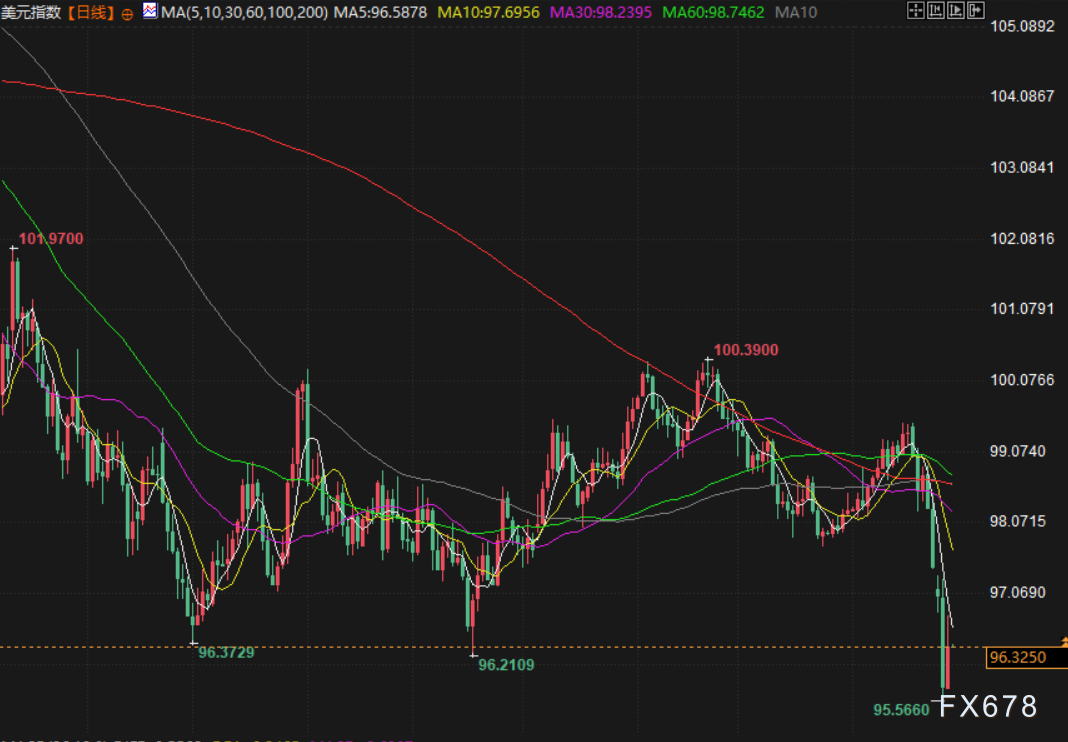Change the 【日线】 period selector
Image resolution: width=1068 pixels, height=742 pixels.
click(91, 13)
